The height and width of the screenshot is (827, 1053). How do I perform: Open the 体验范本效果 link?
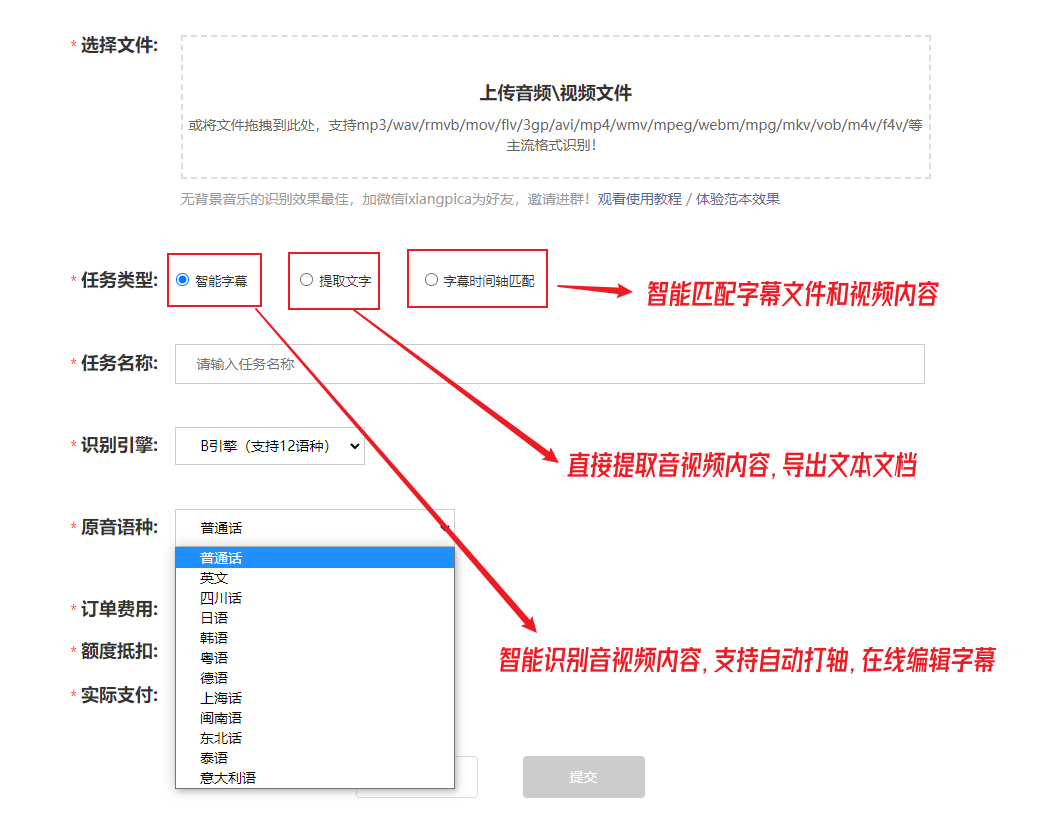(x=737, y=199)
